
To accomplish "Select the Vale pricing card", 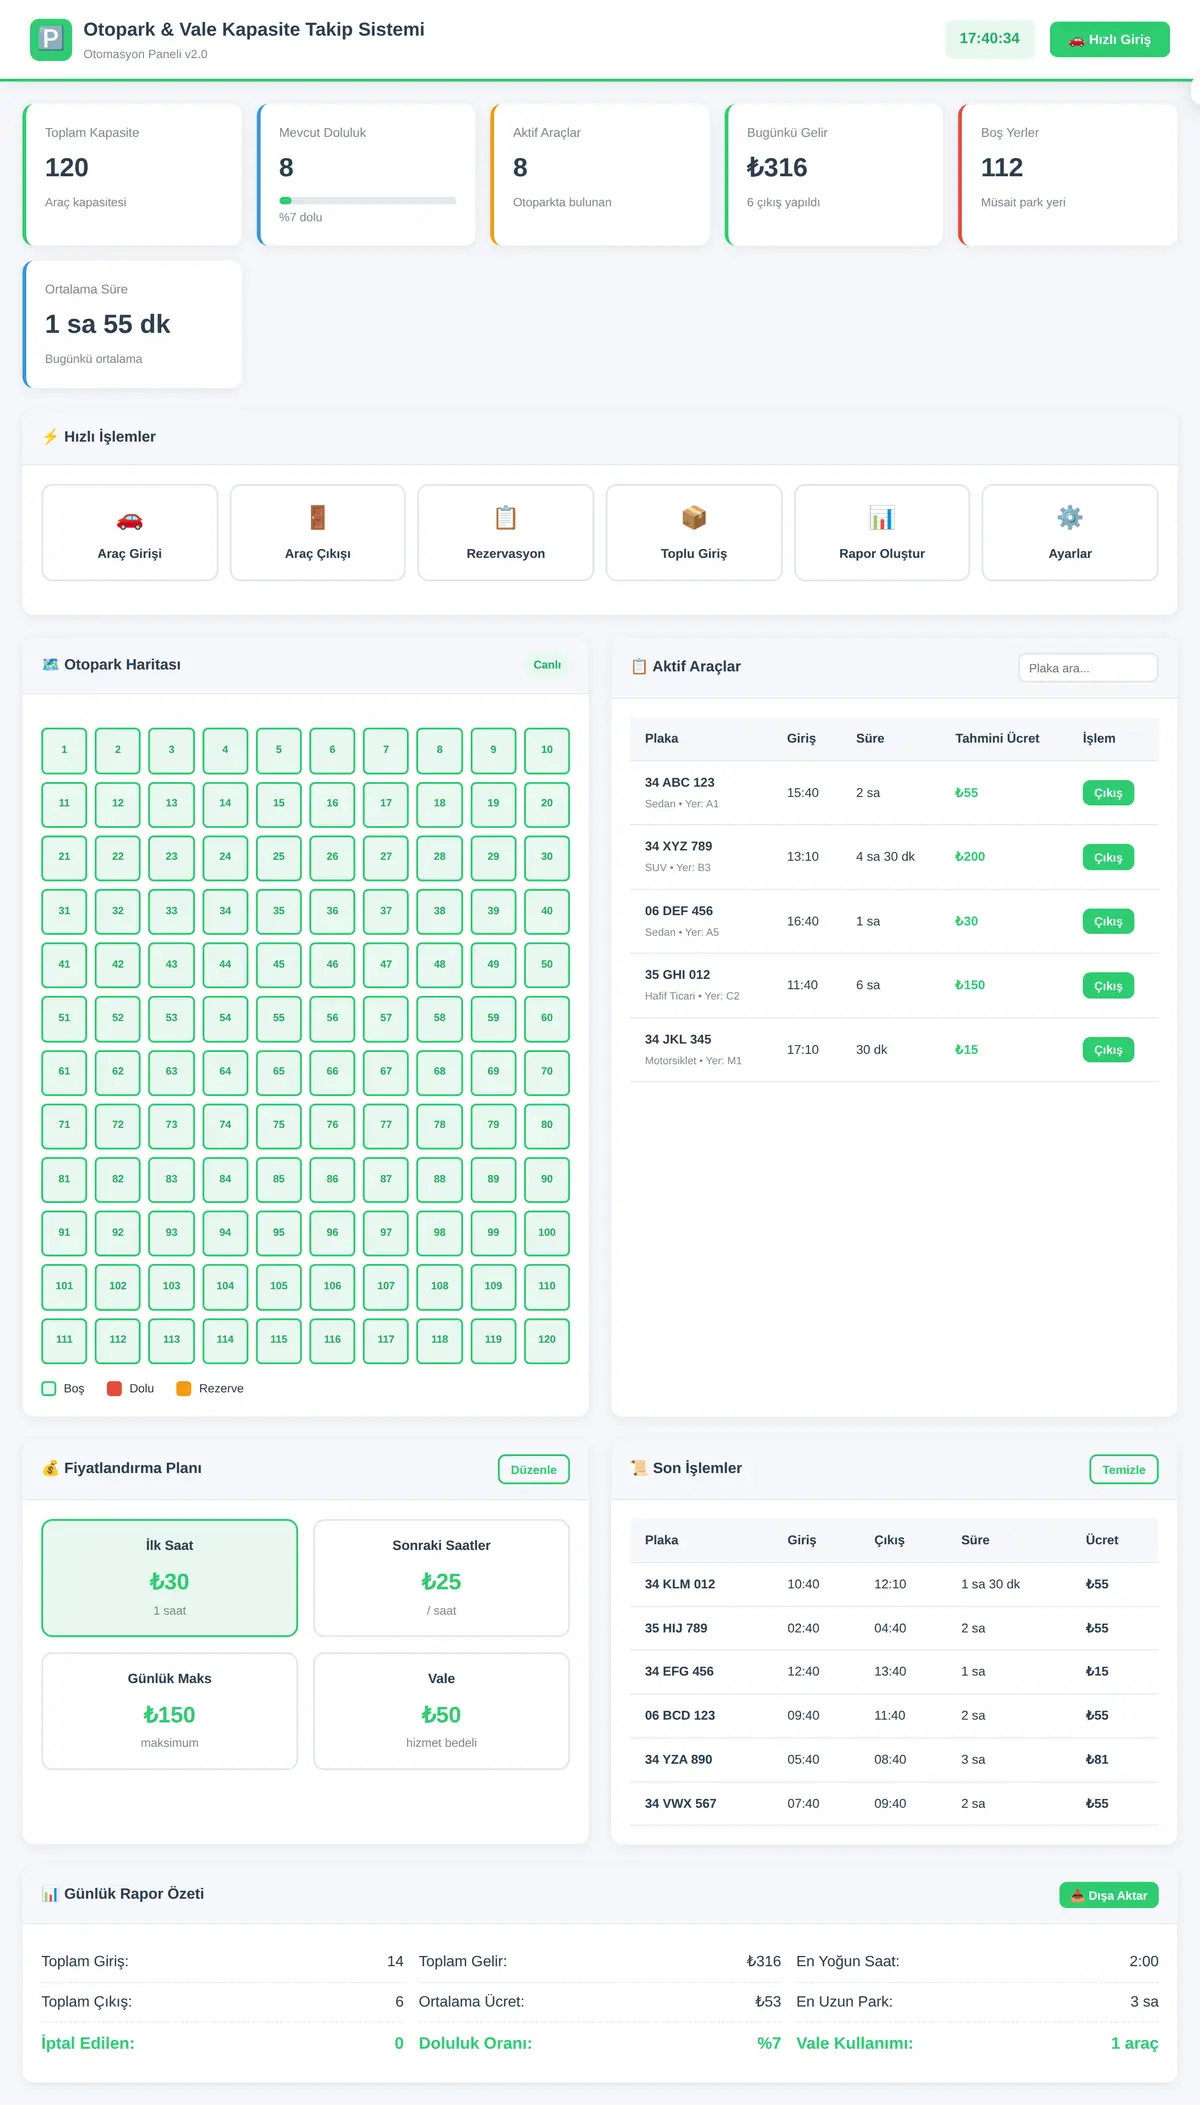I will (442, 1711).
